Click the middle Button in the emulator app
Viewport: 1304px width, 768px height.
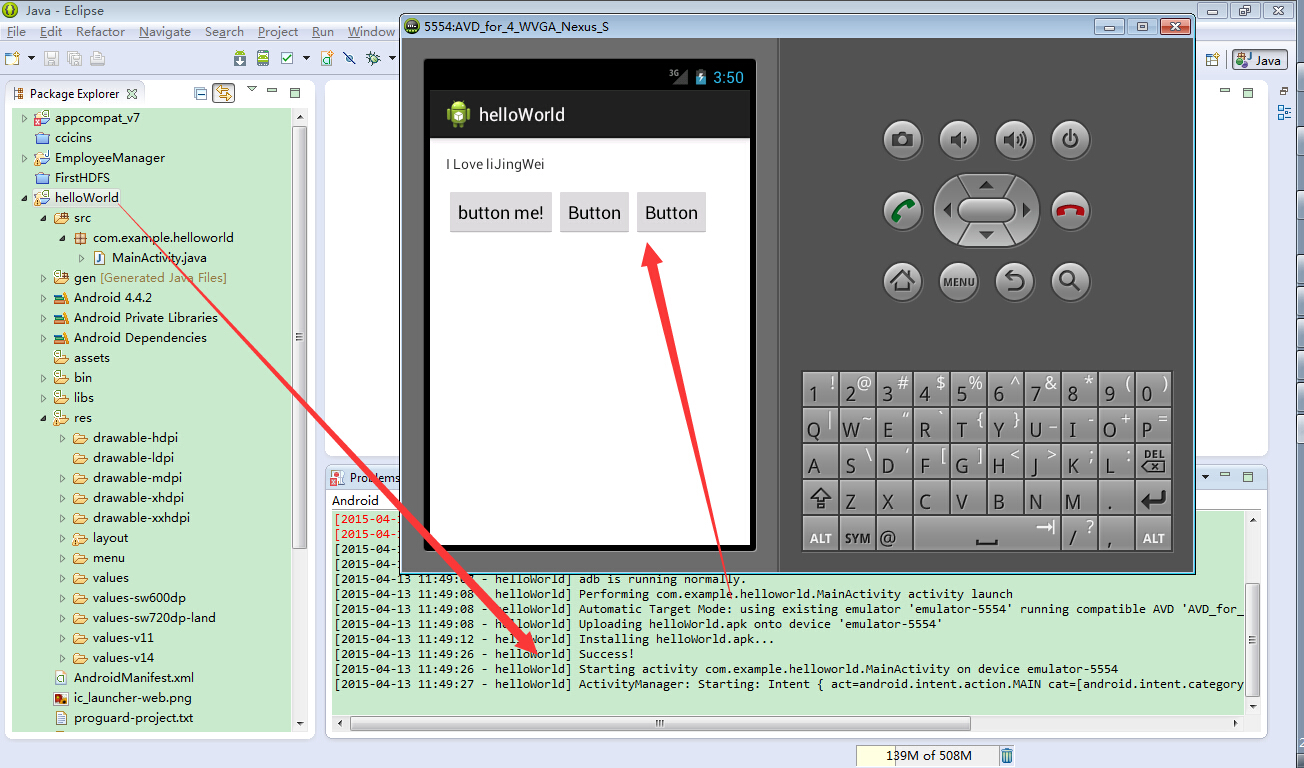point(594,212)
